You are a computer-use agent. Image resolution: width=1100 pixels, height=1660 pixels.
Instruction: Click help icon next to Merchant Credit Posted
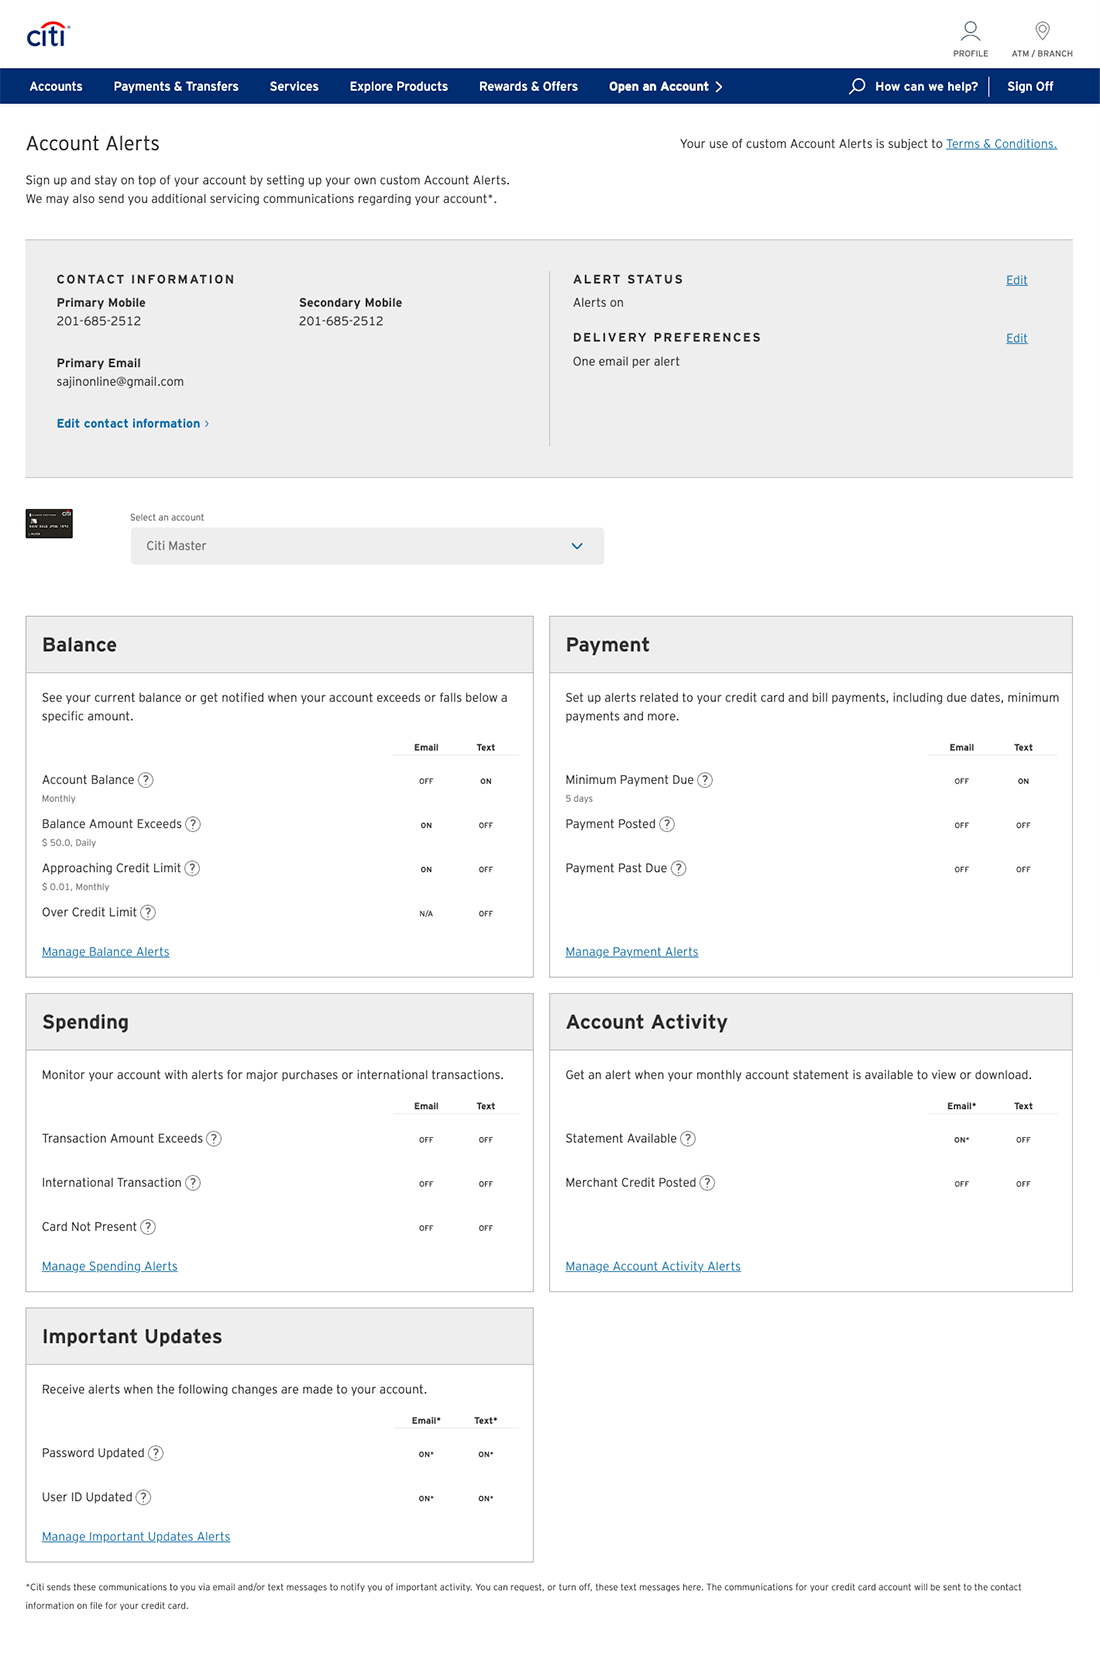707,1183
